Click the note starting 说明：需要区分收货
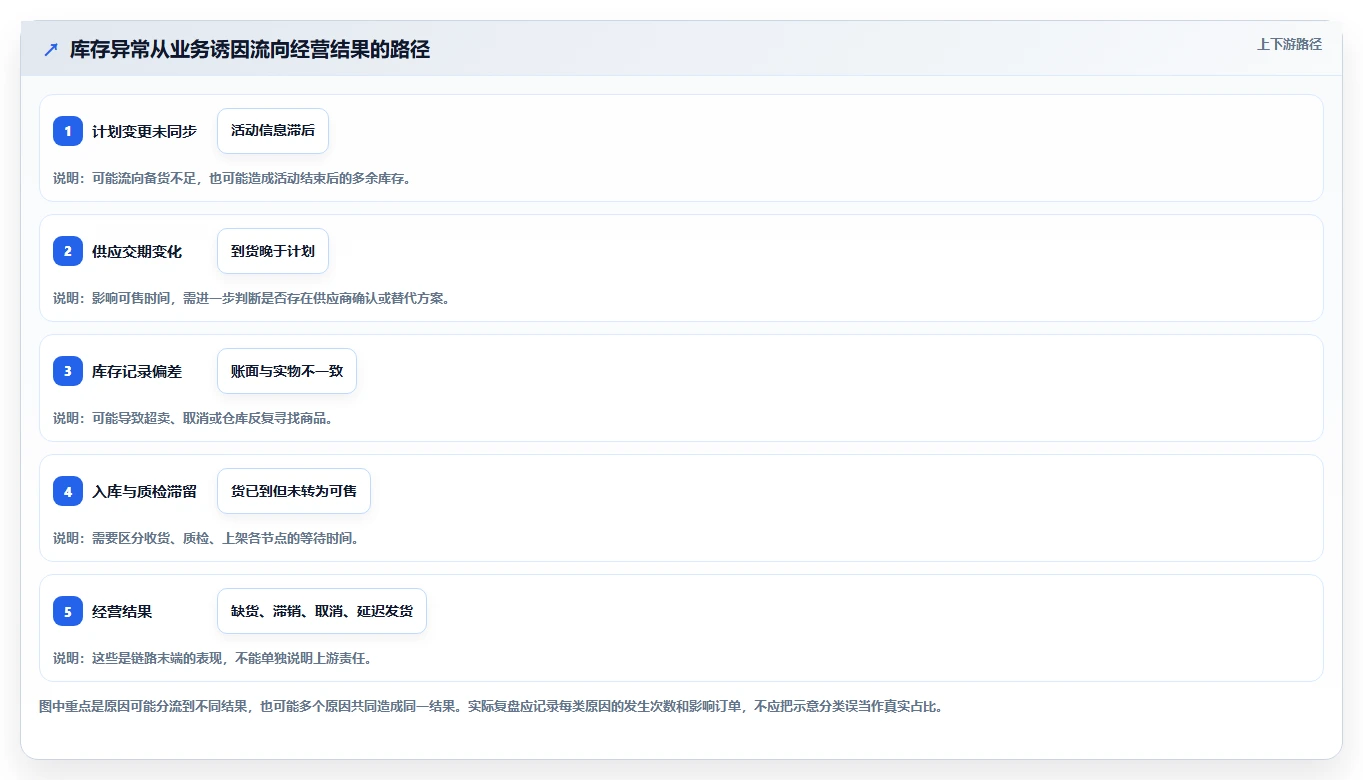 coord(206,538)
